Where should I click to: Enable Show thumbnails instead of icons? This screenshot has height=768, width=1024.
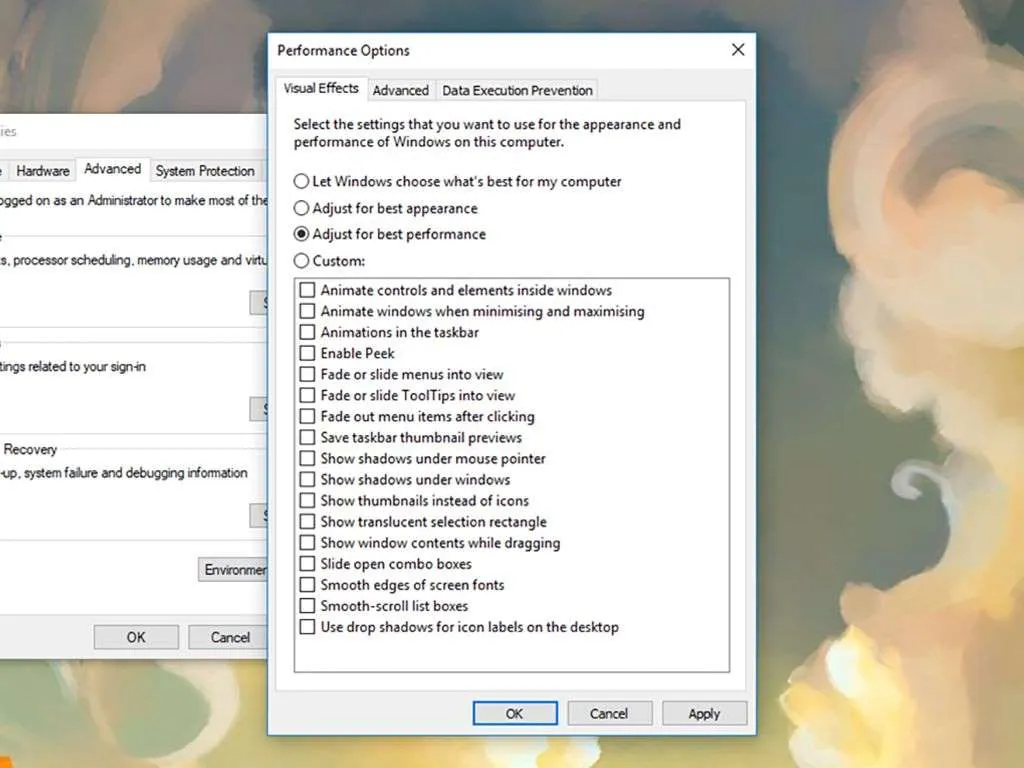click(x=308, y=501)
